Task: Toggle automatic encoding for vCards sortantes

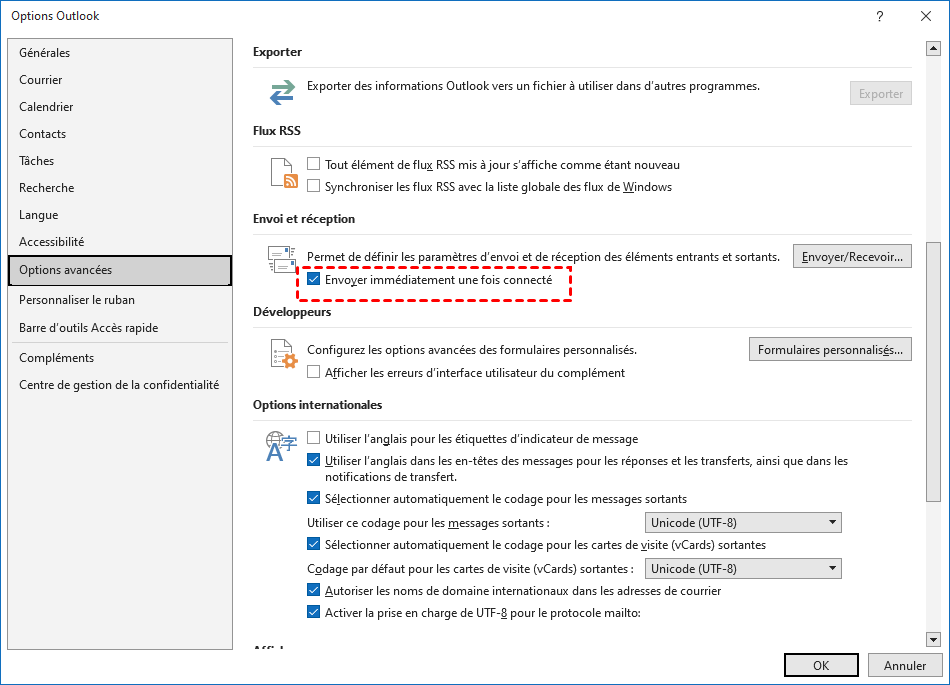Action: [313, 544]
